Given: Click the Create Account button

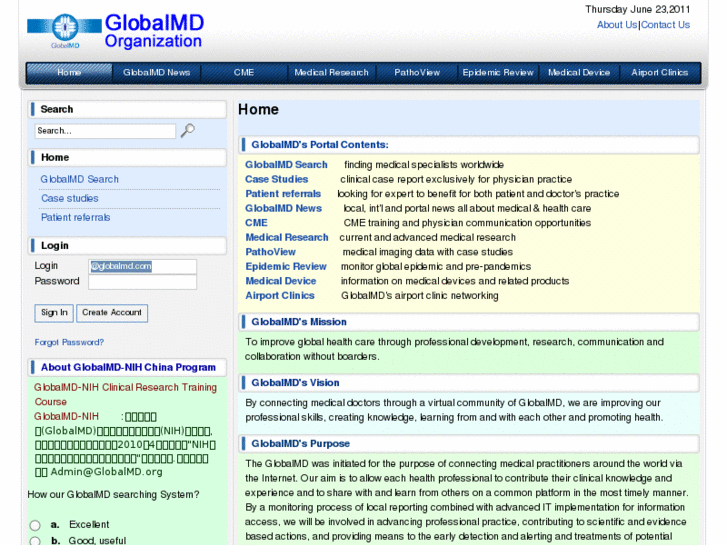Looking at the screenshot, I should pos(112,313).
